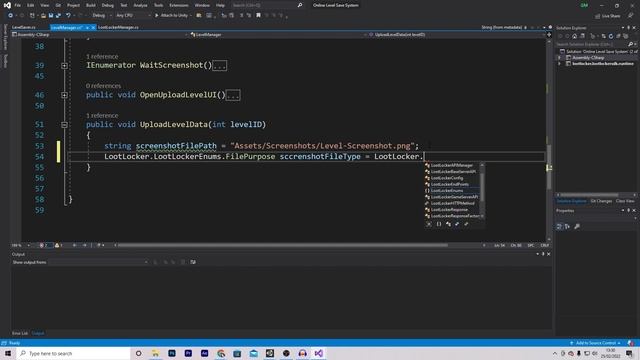Image resolution: width=640 pixels, height=360 pixels.
Task: Click the Navigate Backward toolbar icon
Action: (10, 16)
